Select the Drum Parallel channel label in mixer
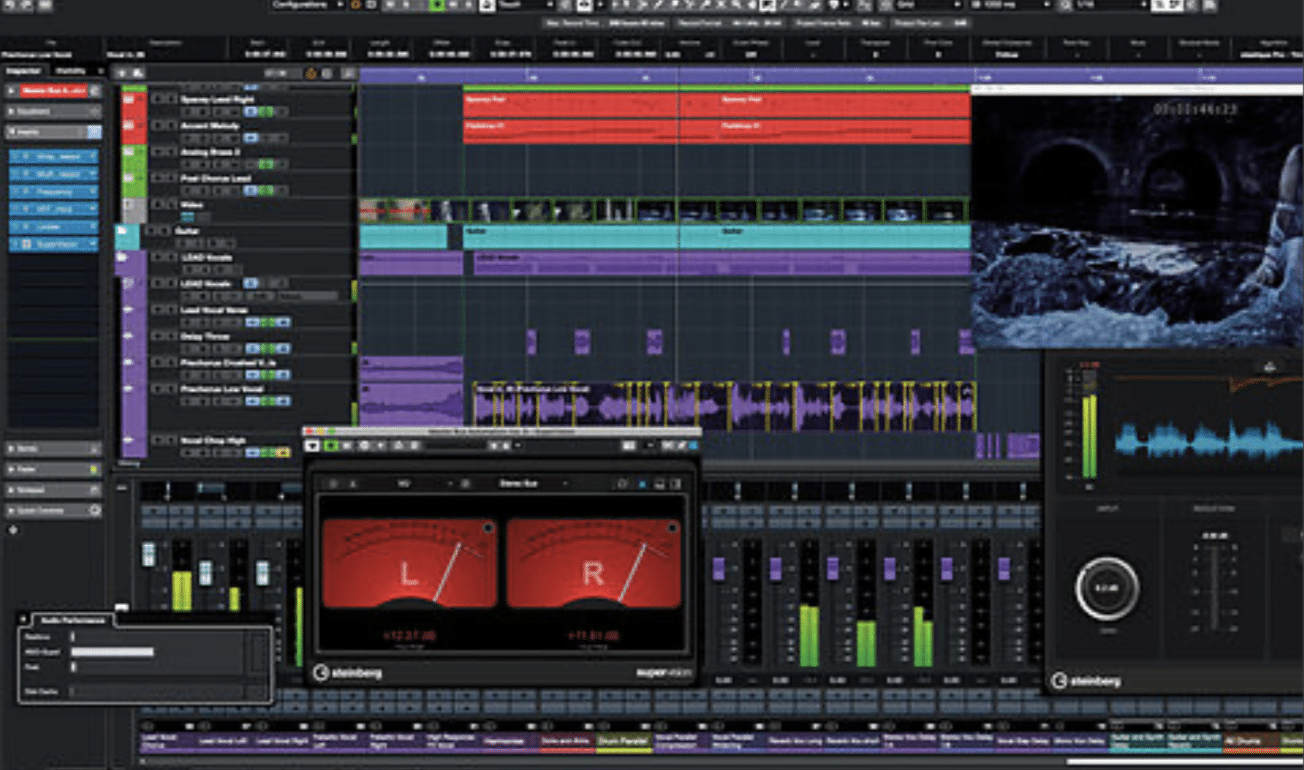Screen dimensions: 1304x770 pos(624,742)
